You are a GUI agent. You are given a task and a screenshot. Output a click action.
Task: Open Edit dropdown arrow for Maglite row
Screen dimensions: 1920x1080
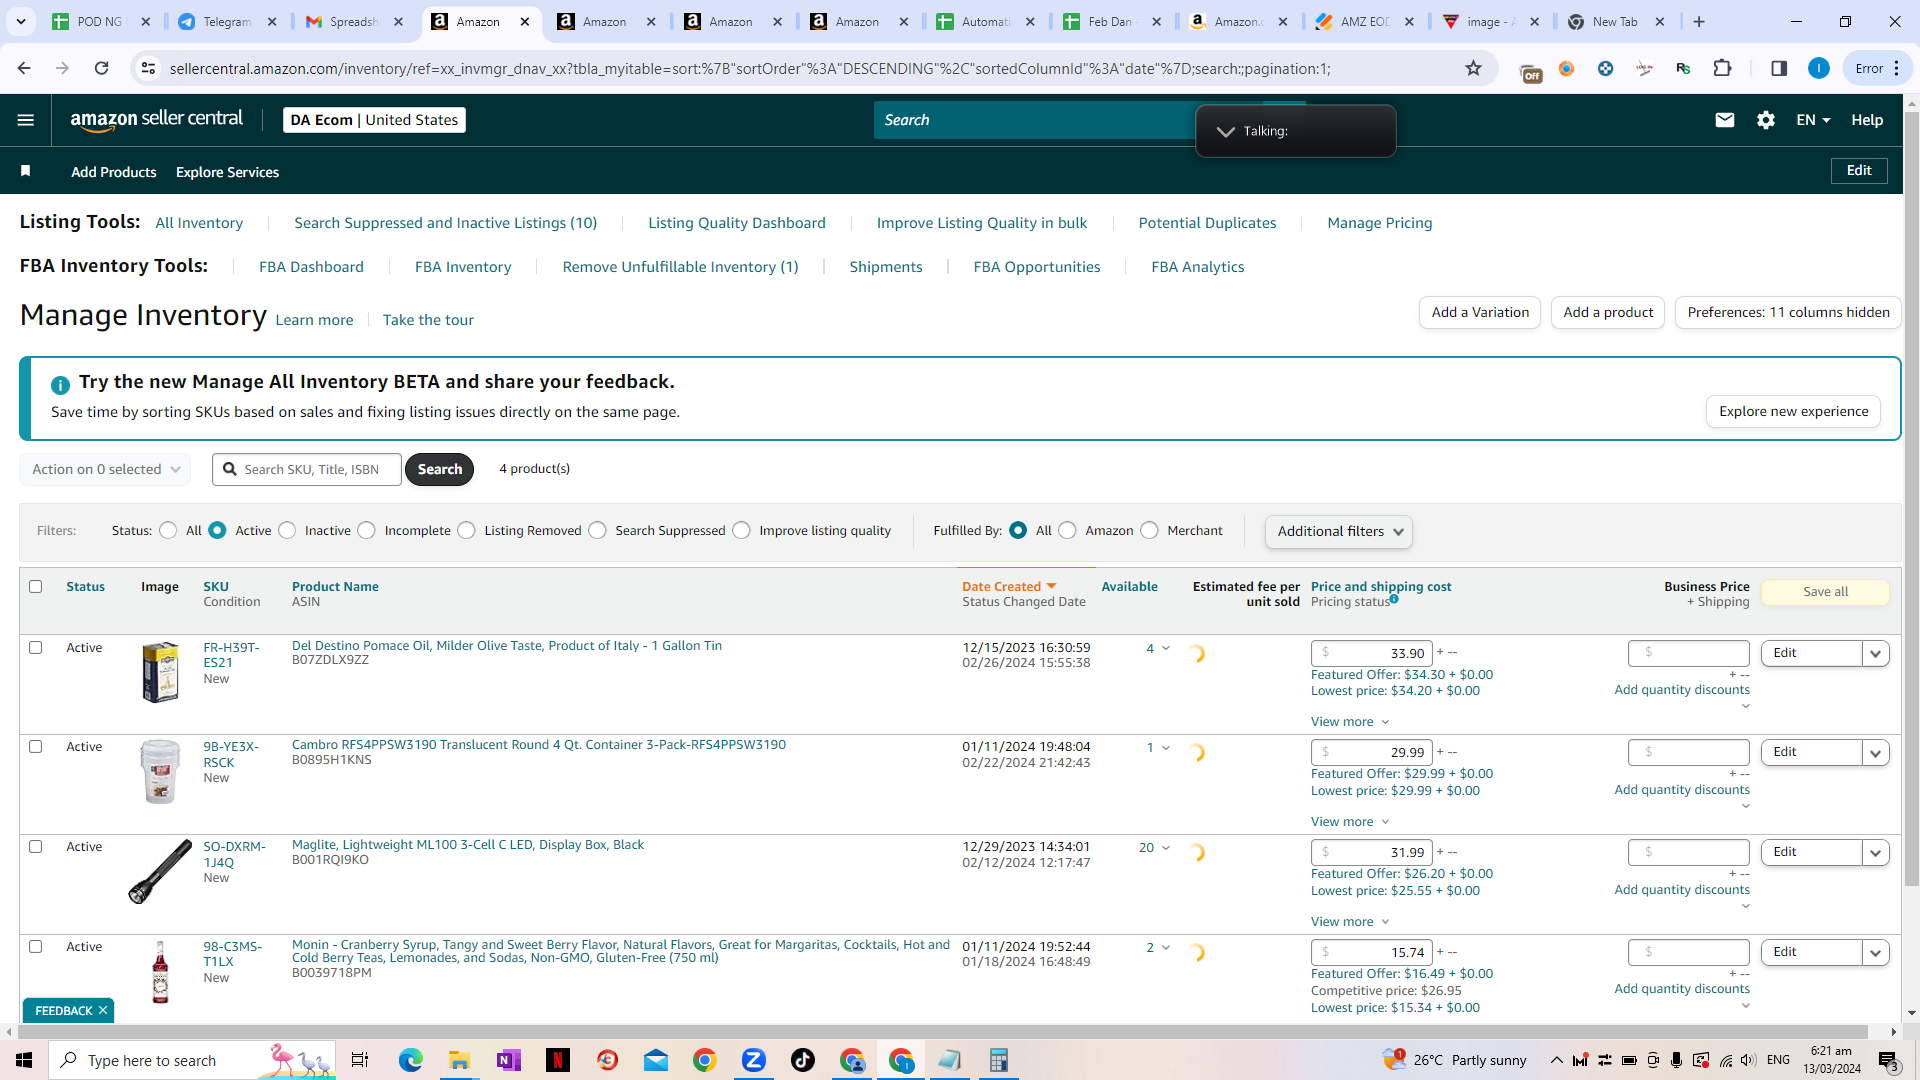tap(1876, 853)
